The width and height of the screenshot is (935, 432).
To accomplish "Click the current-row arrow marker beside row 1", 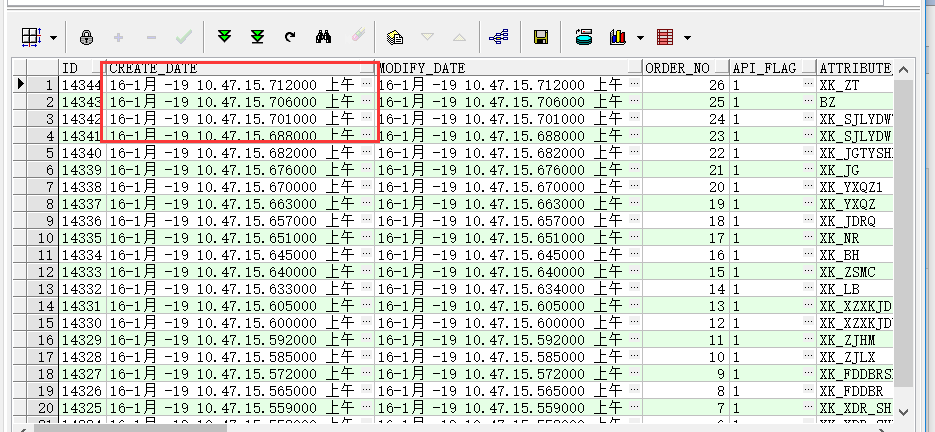I will click(x=20, y=84).
